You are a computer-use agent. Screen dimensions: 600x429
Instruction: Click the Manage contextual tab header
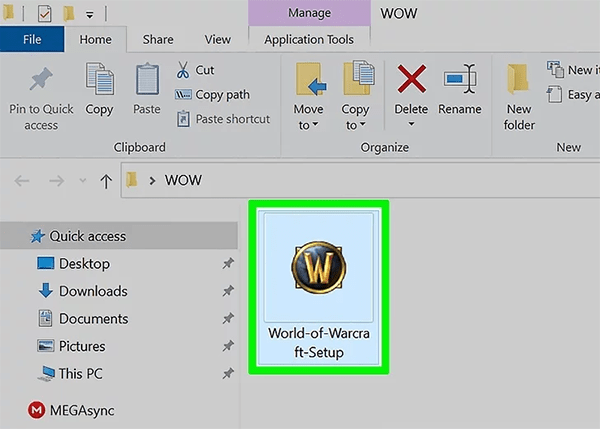point(309,13)
